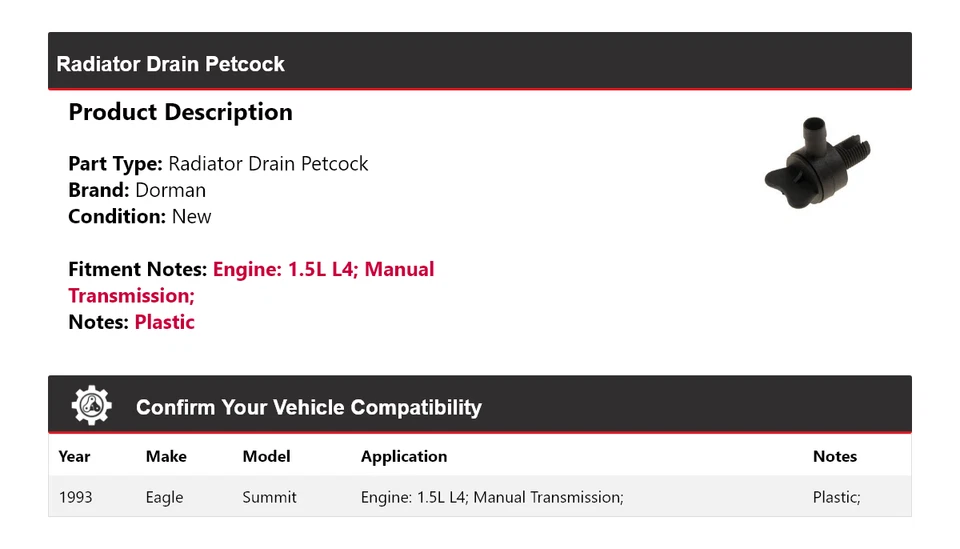Click the Make column header
Image resolution: width=960 pixels, height=549 pixels.
click(x=166, y=456)
